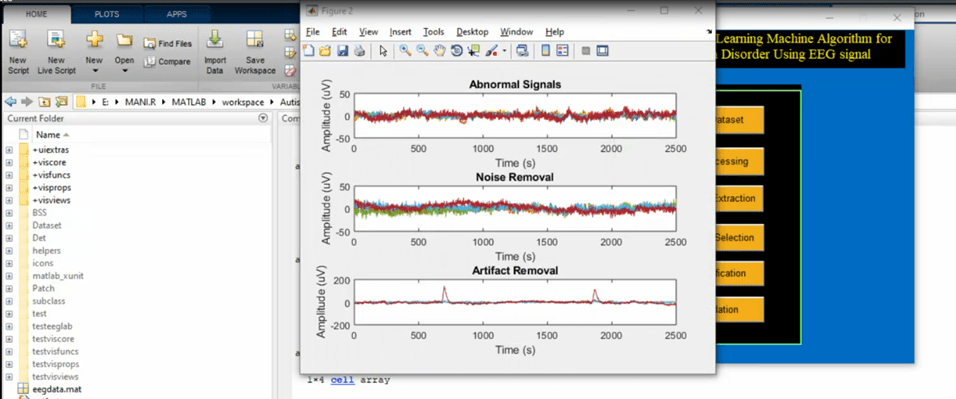
Task: Click Compare in ribbon
Action: [168, 62]
